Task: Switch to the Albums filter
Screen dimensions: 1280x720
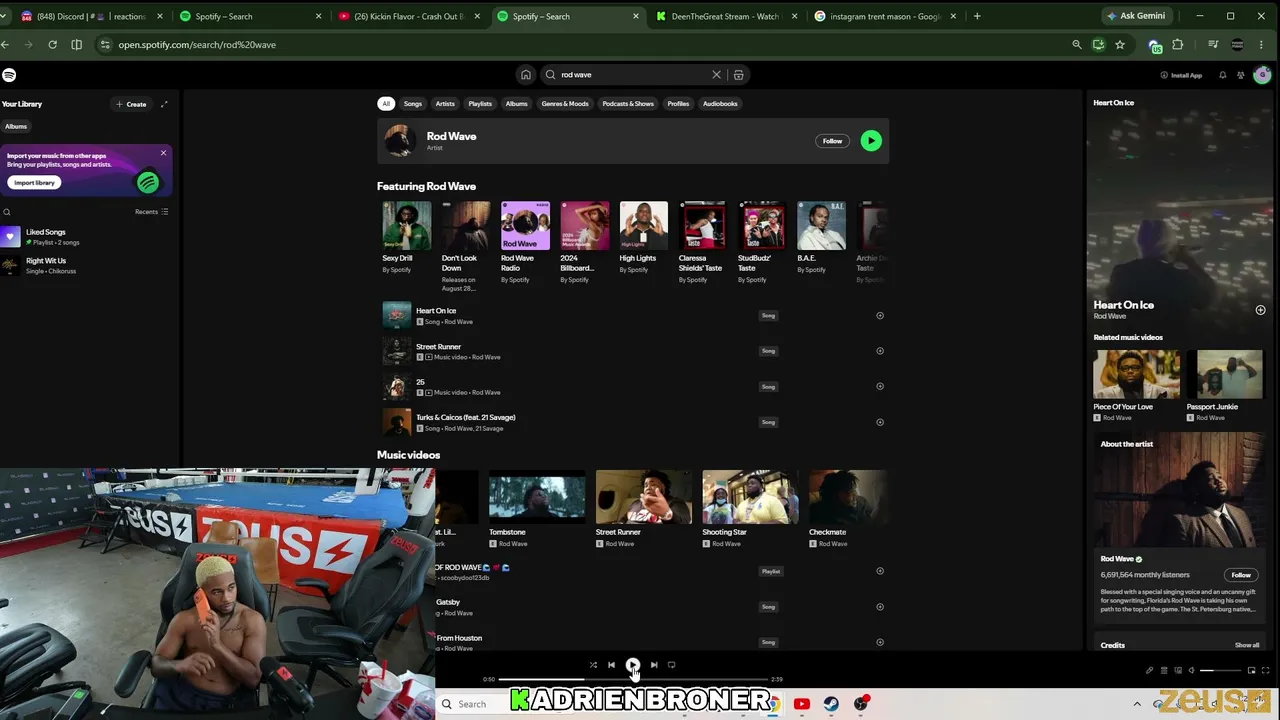Action: tap(516, 104)
